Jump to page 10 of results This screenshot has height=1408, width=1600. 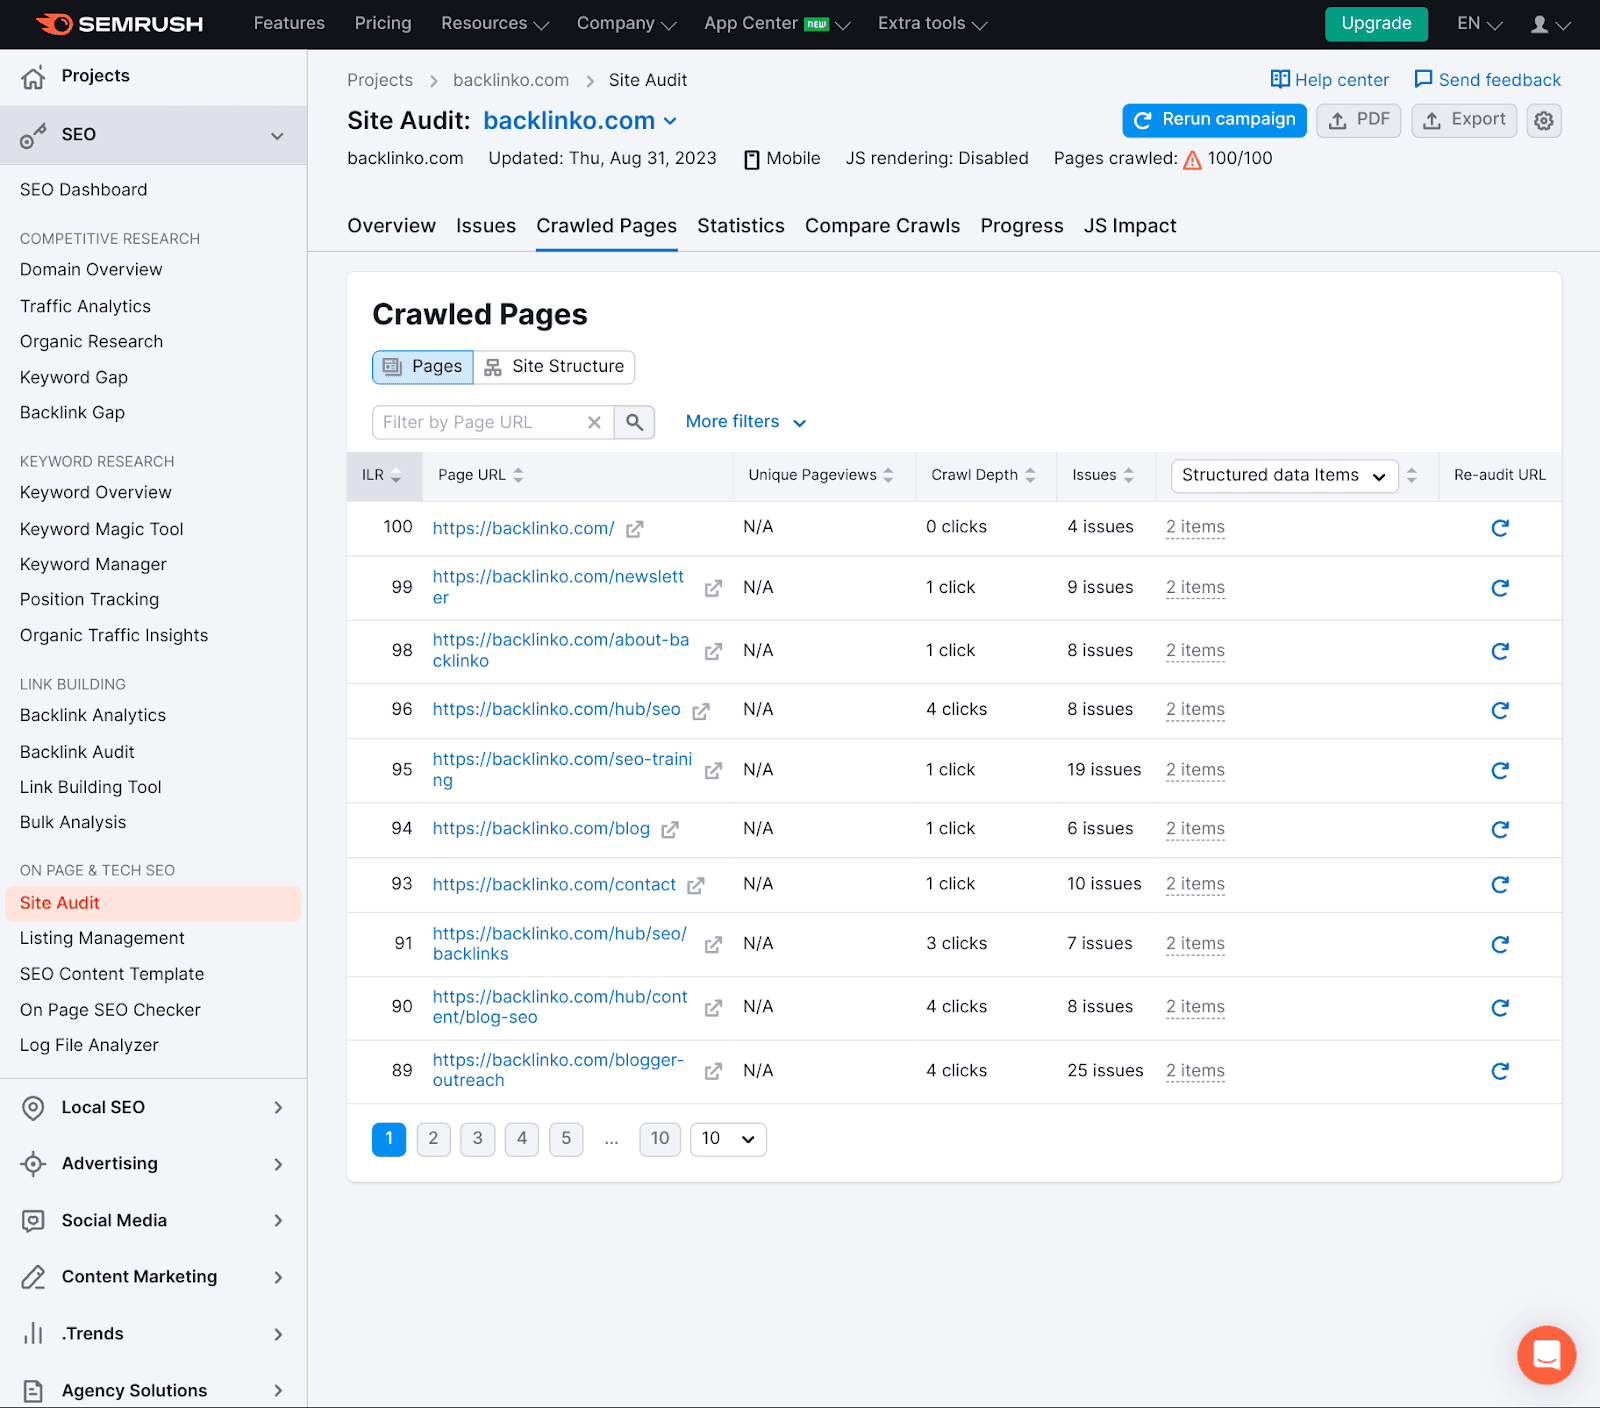660,1139
